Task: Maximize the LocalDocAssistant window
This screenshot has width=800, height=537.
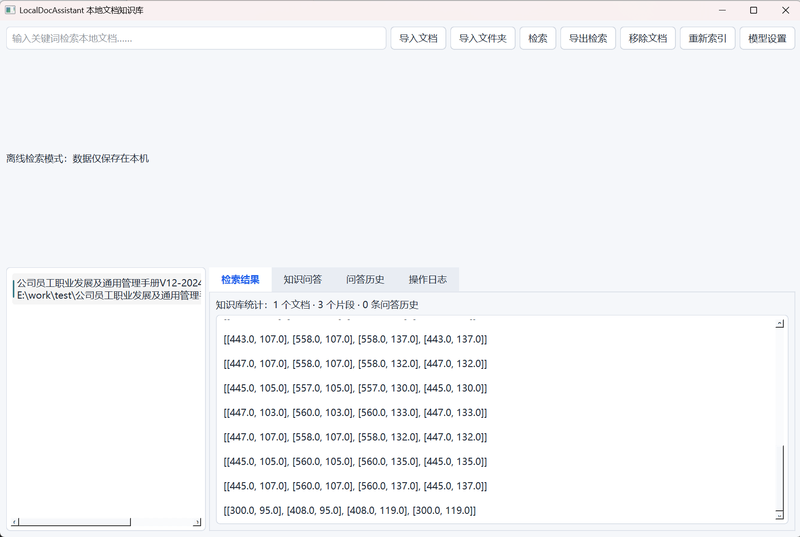Action: [x=754, y=10]
